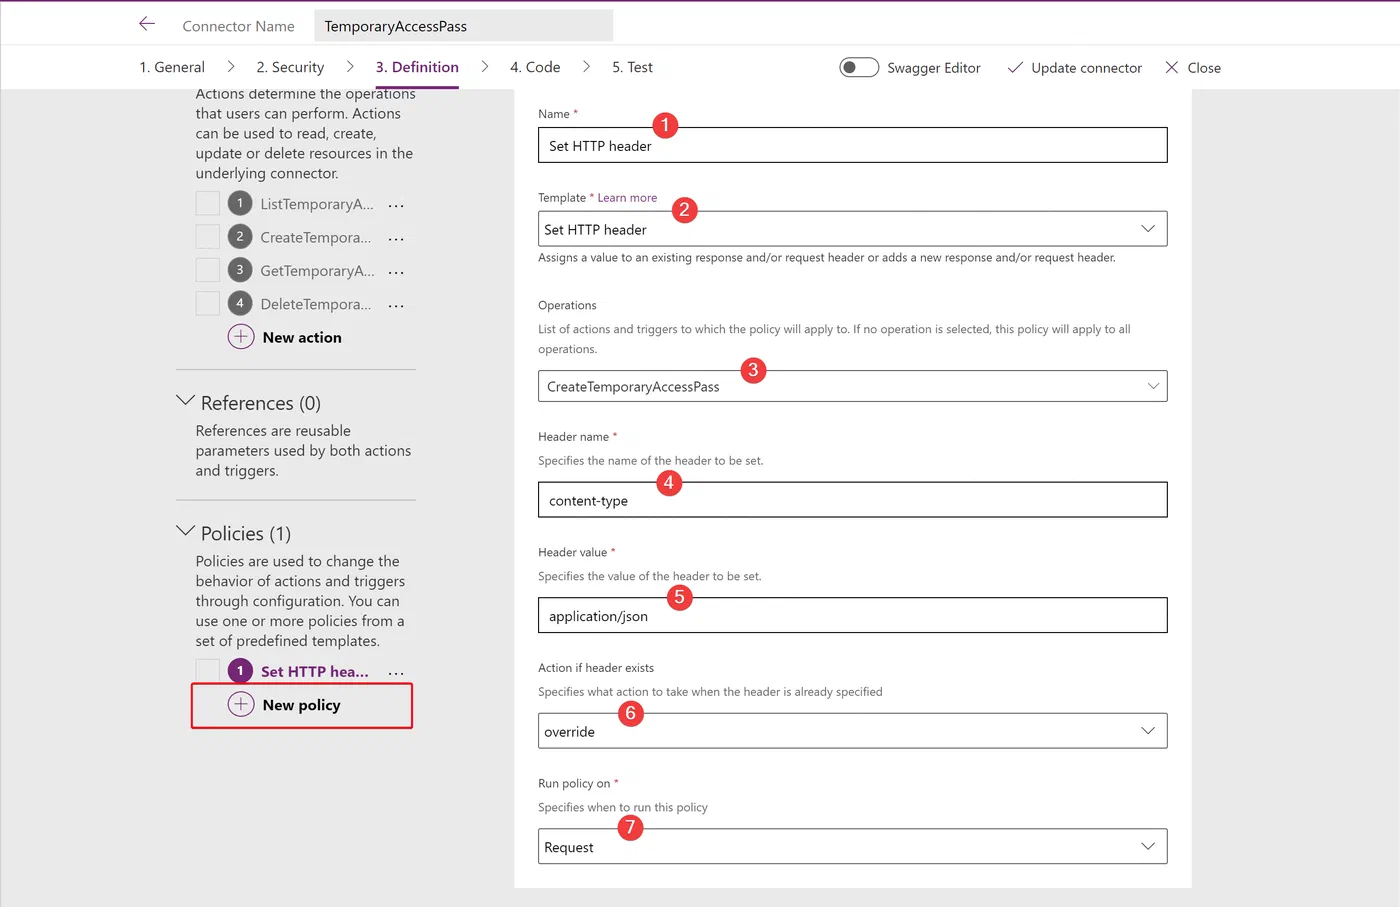Open more options for Set HTTP hea... policy
Screen dimensions: 1400x907
click(396, 673)
